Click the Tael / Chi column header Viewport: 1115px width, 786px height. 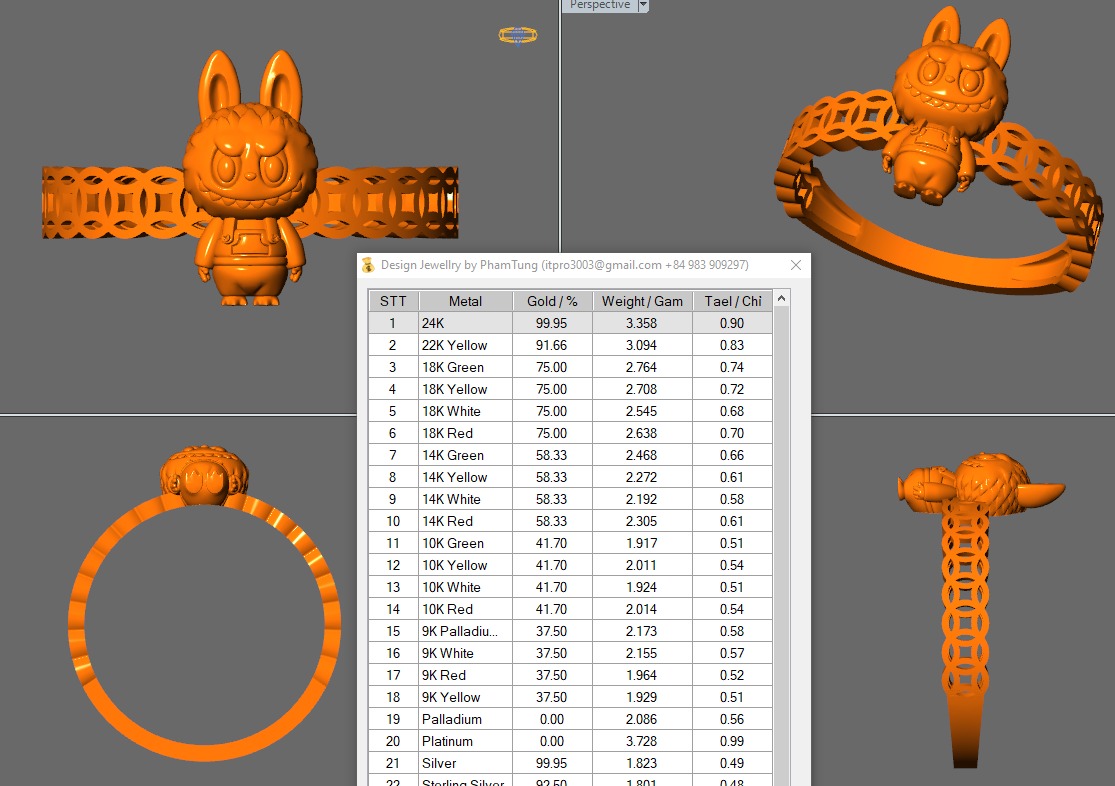732,301
